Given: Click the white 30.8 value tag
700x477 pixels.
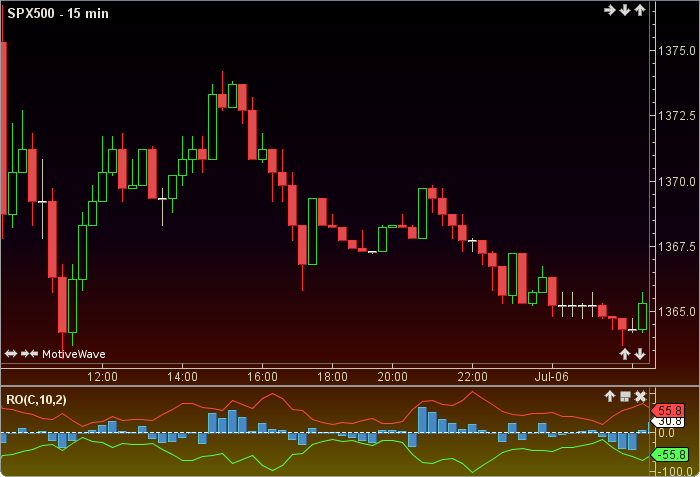Looking at the screenshot, I should tap(668, 422).
